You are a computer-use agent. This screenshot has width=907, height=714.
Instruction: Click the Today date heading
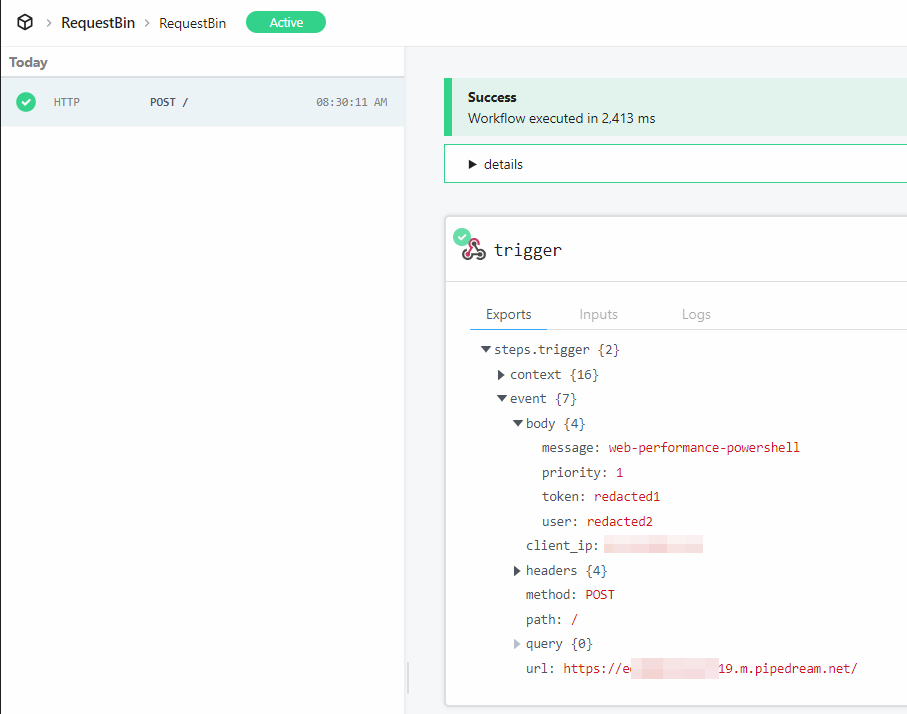28,62
